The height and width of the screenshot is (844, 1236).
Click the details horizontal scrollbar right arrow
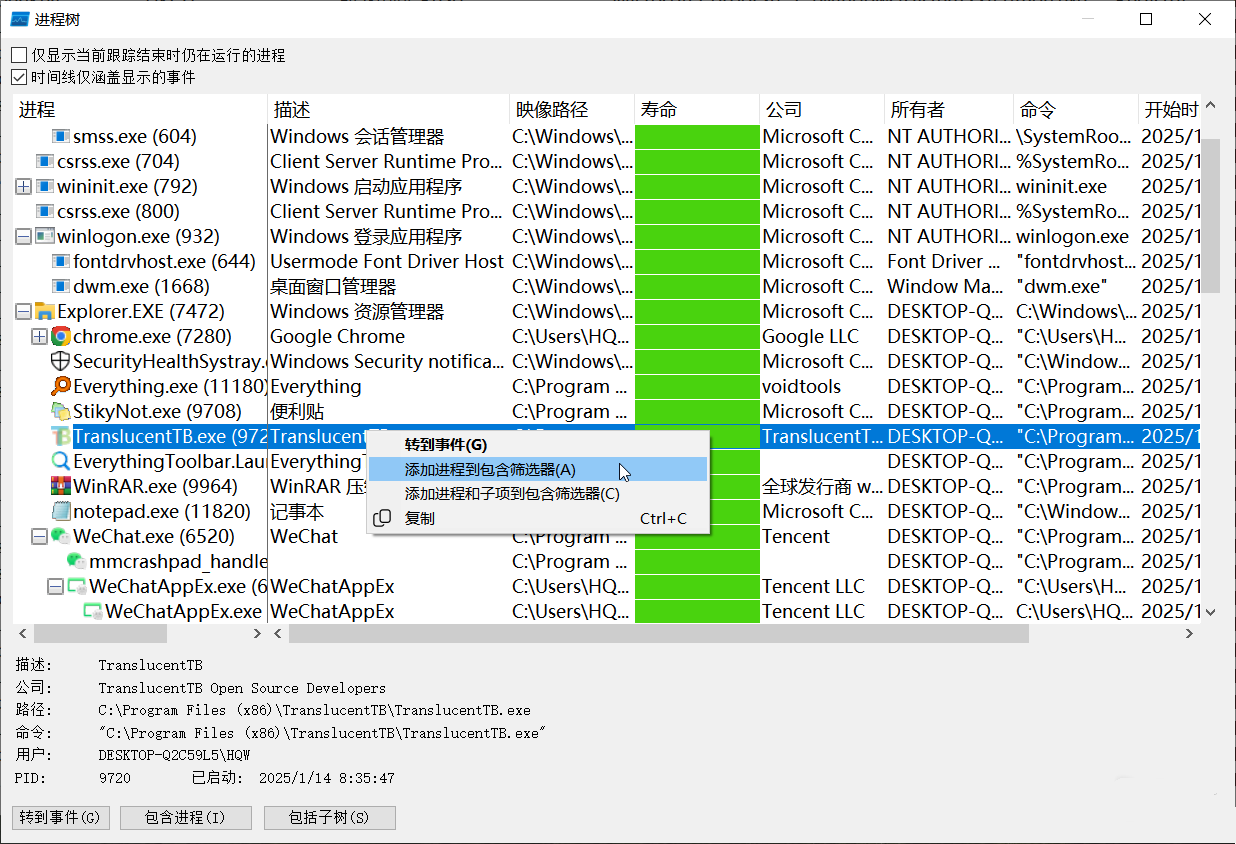1190,633
